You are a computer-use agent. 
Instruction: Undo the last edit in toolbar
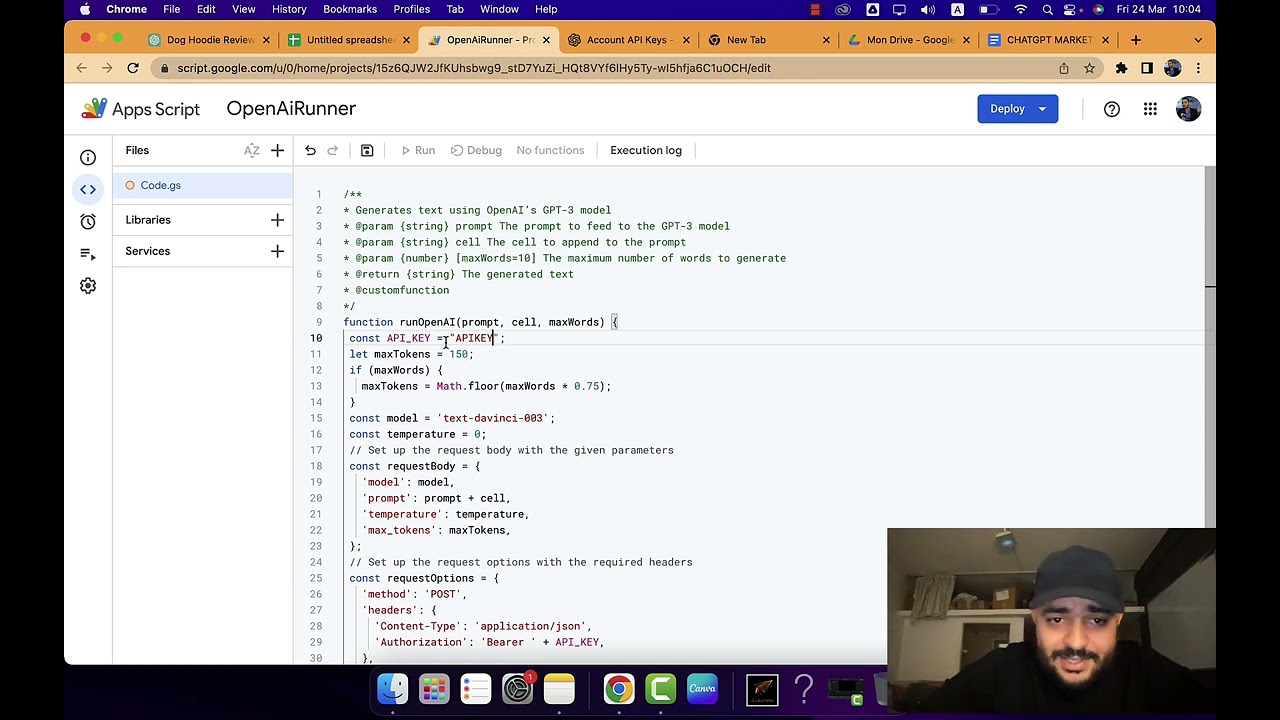(310, 150)
